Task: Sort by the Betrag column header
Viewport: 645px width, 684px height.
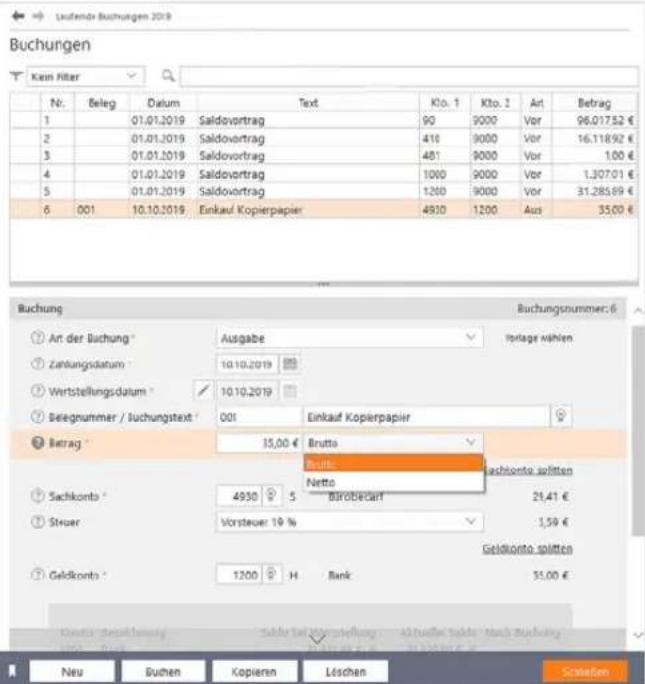Action: 594,103
